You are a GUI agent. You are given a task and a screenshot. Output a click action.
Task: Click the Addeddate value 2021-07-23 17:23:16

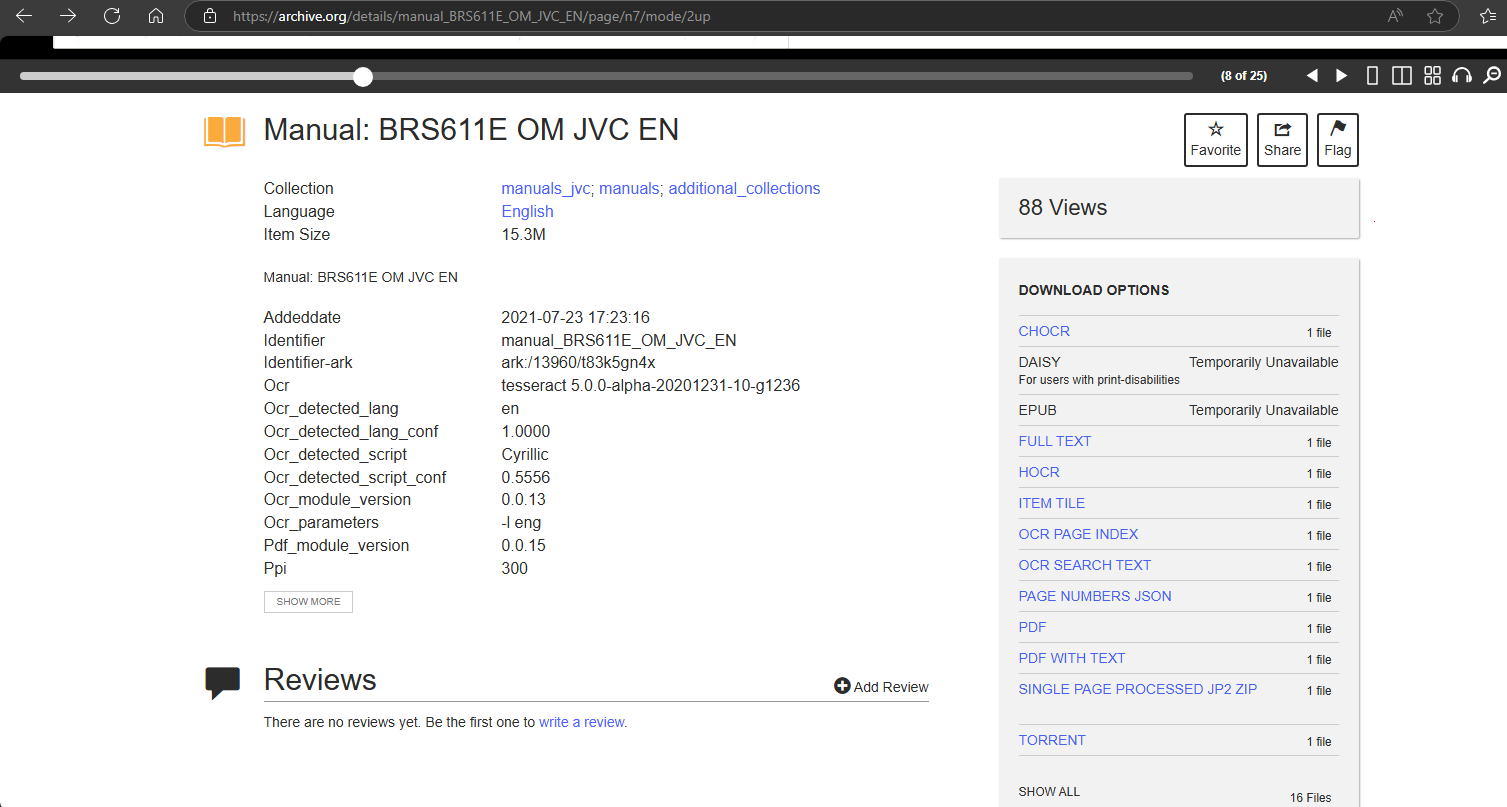(575, 317)
